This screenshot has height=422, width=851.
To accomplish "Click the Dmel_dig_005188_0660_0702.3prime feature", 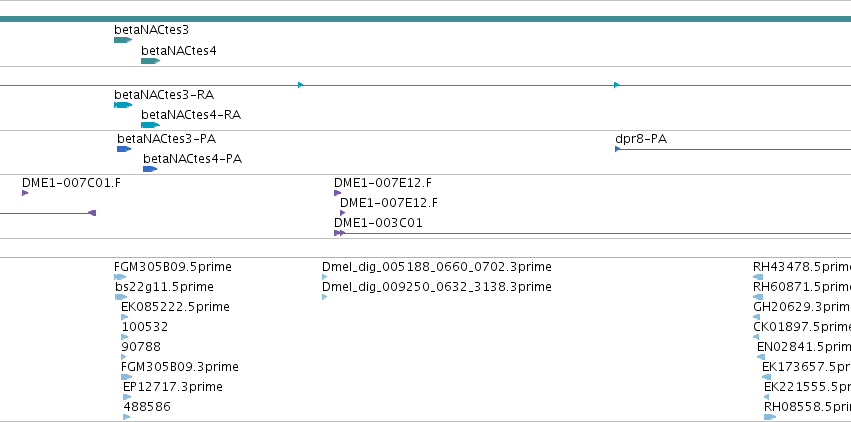I will (x=437, y=267).
